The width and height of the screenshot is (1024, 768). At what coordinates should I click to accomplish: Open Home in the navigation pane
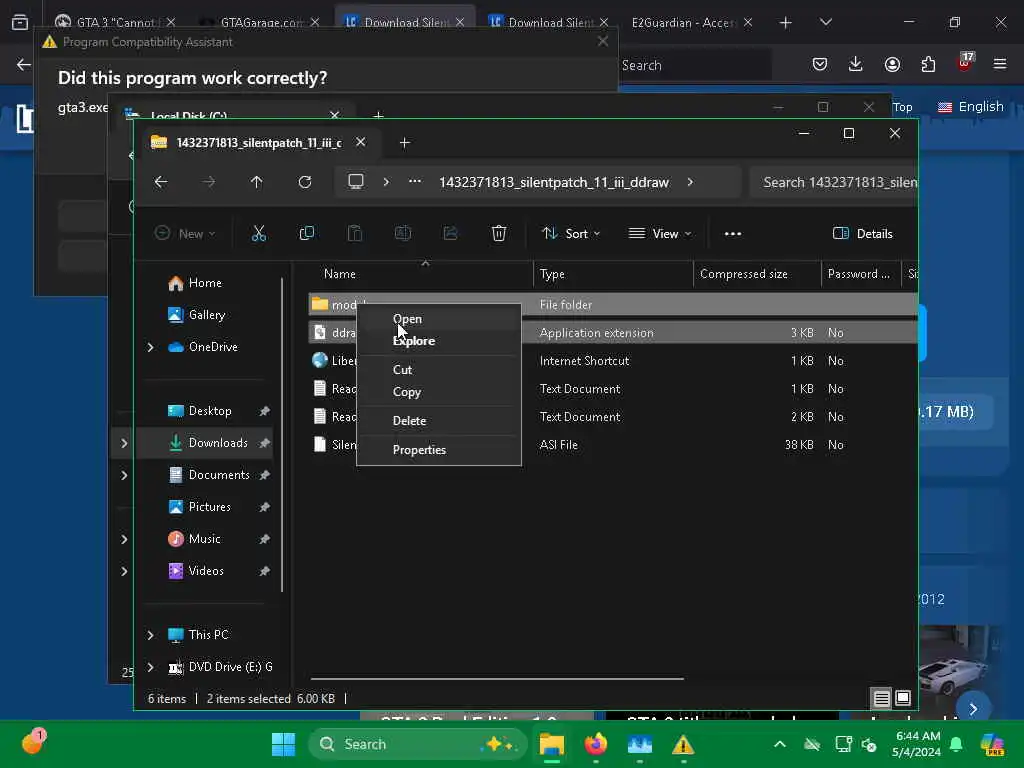pyautogui.click(x=204, y=283)
